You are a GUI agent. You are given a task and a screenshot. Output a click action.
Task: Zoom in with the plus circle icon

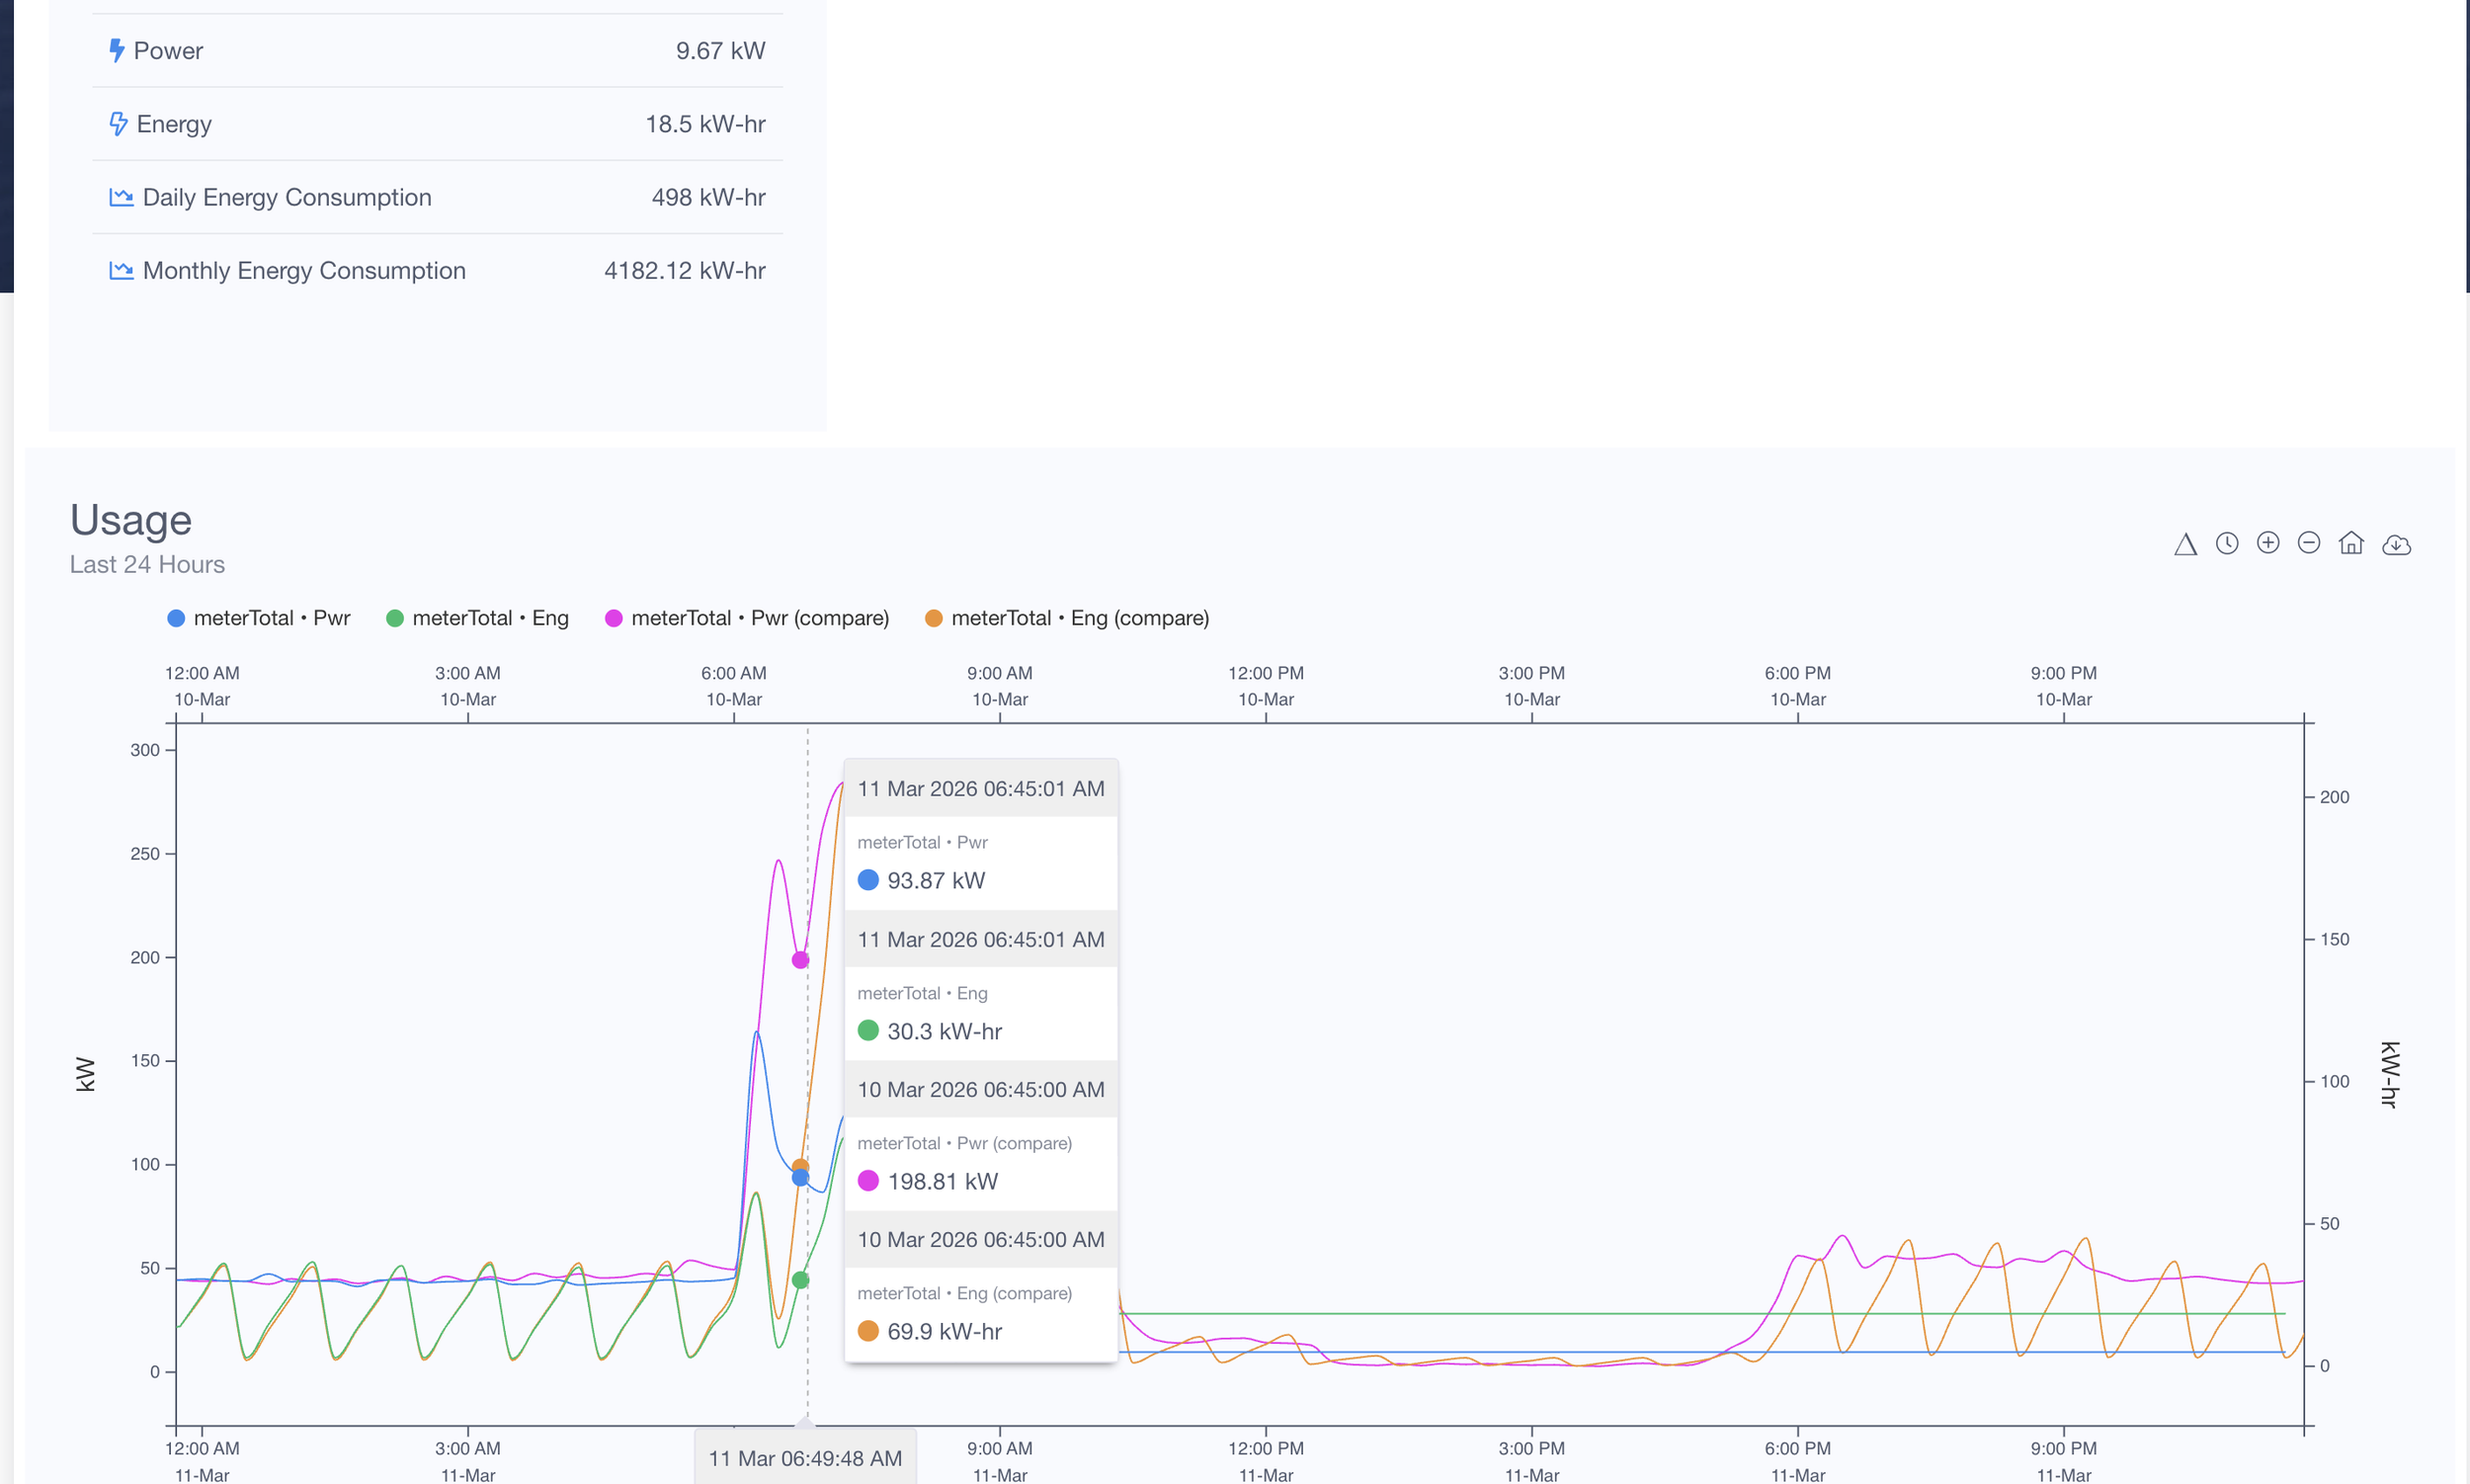pos(2268,543)
